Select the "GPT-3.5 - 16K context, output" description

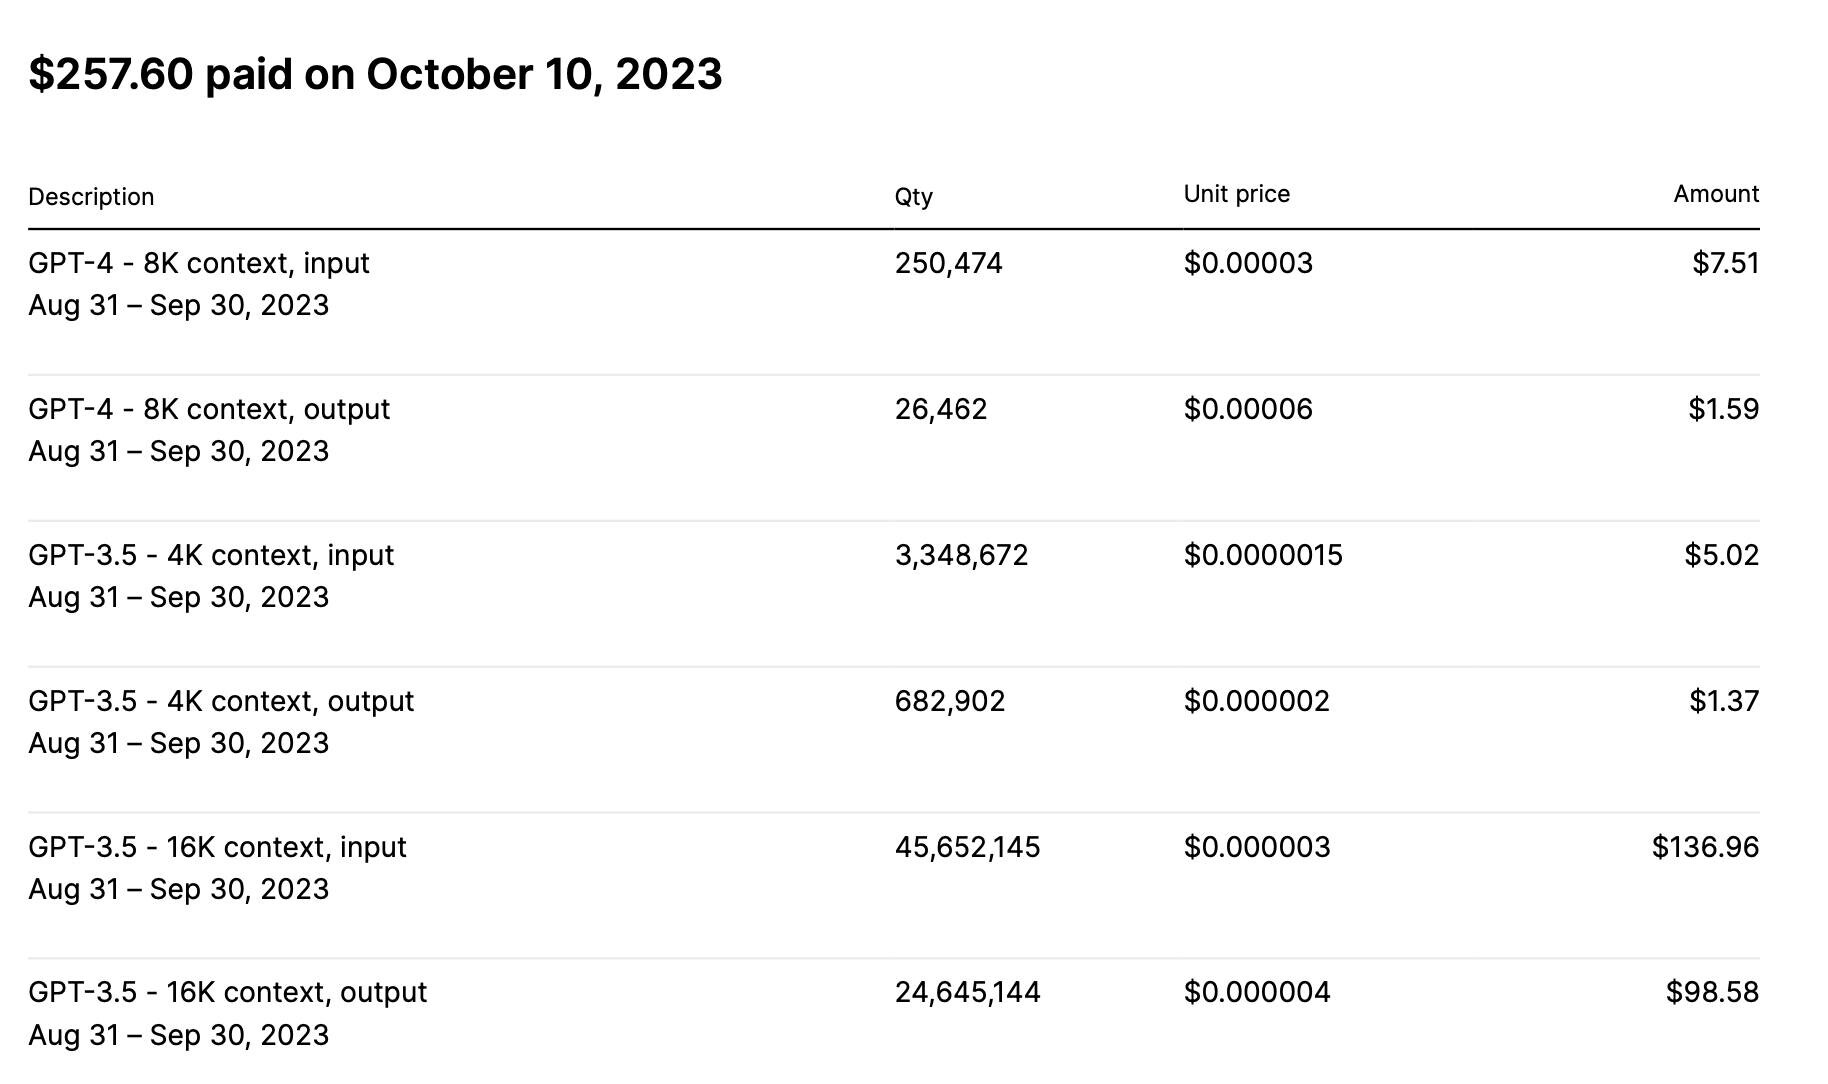[x=227, y=992]
